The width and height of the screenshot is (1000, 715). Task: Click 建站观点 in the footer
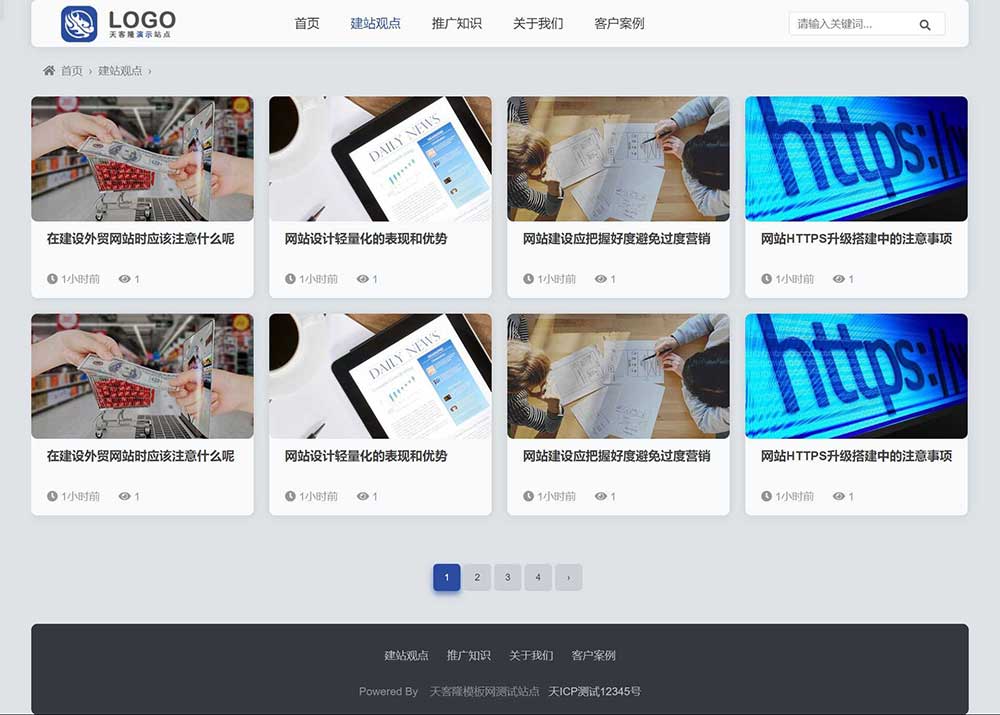pyautogui.click(x=406, y=655)
